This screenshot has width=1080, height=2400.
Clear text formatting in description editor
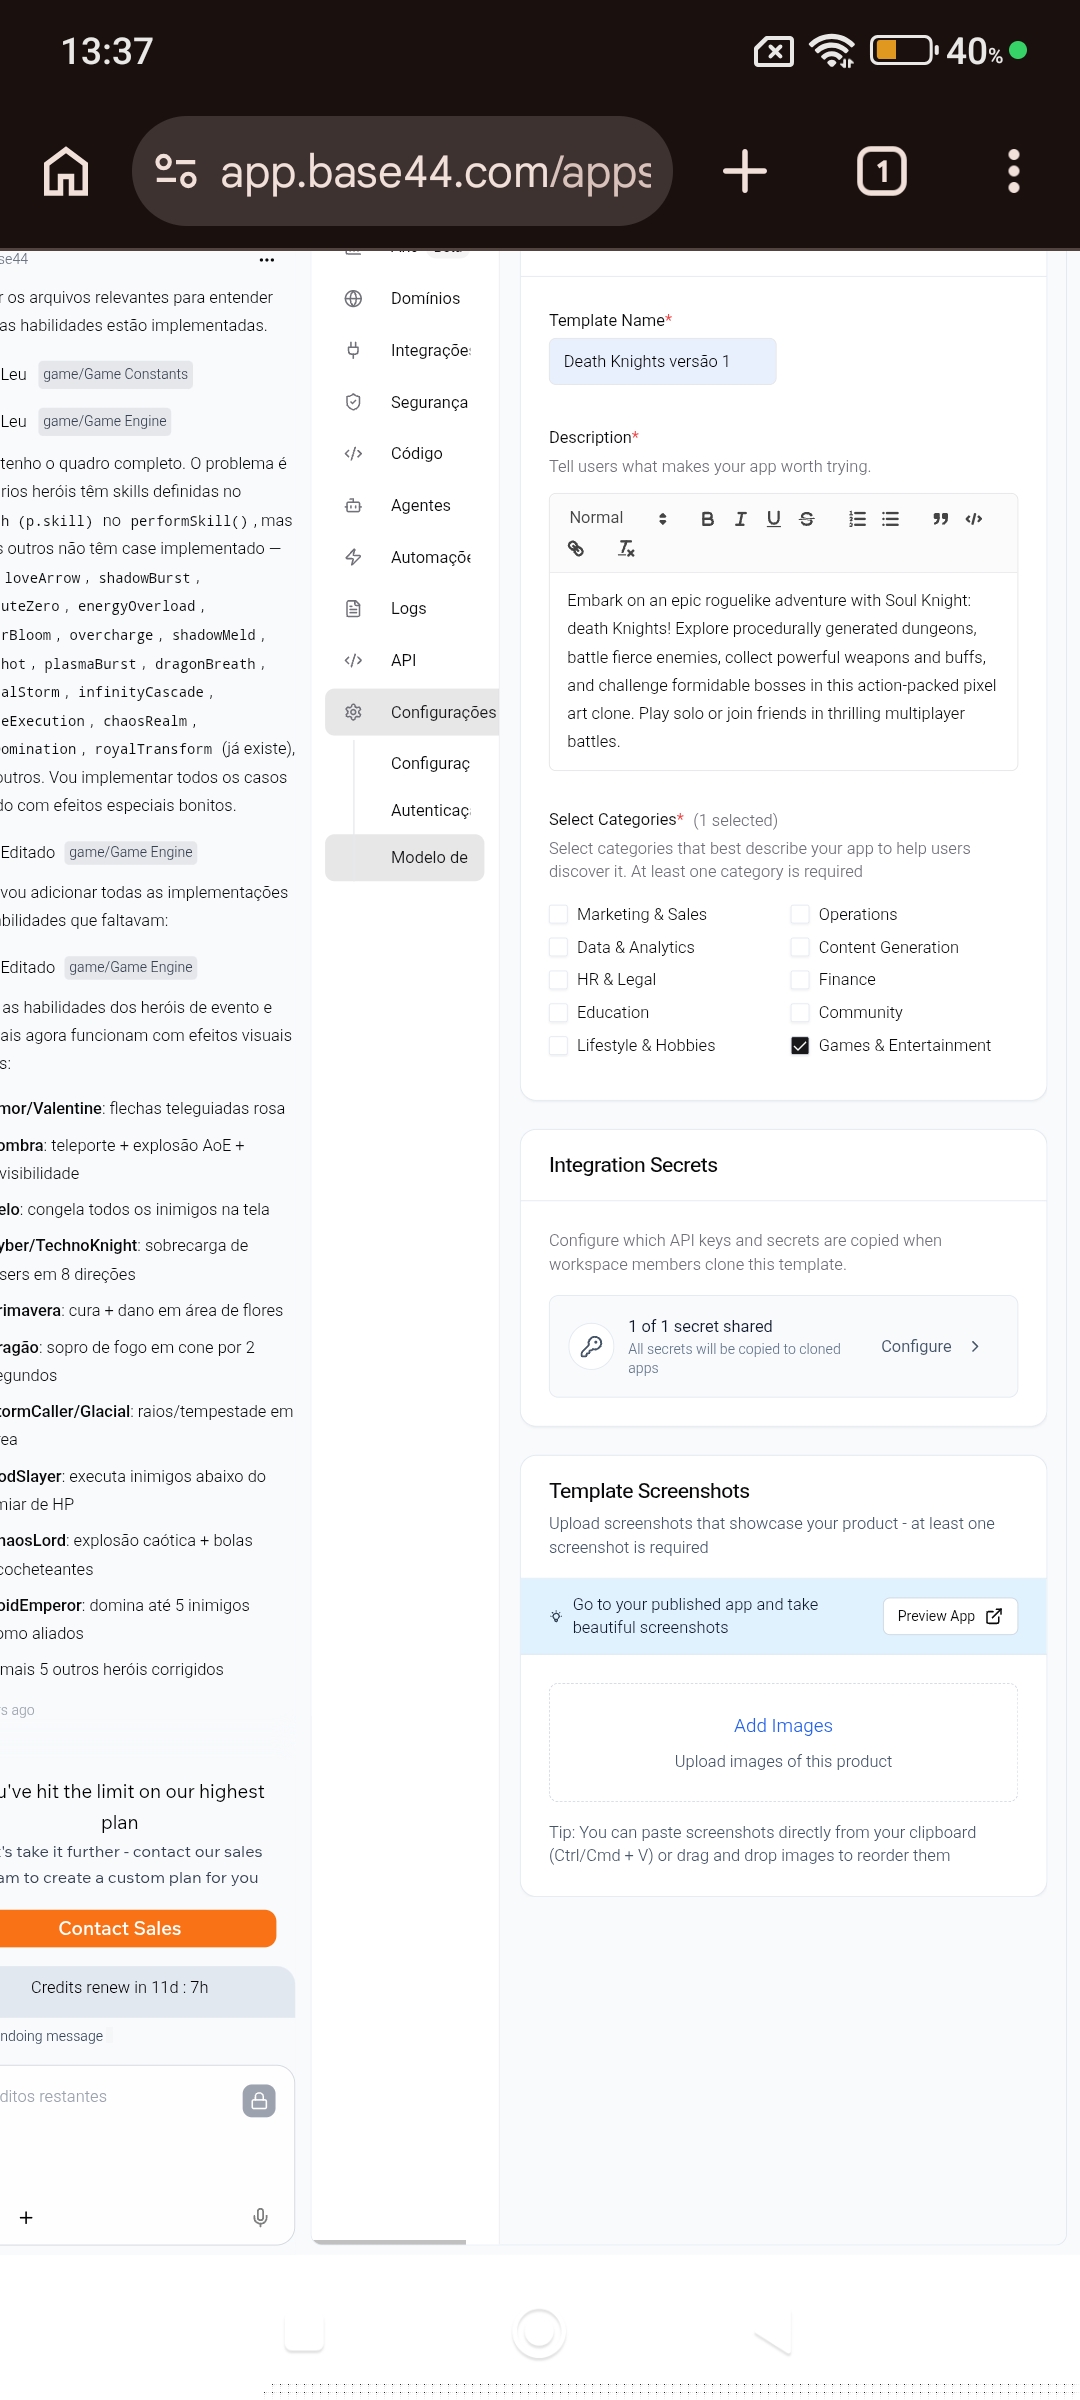(626, 548)
